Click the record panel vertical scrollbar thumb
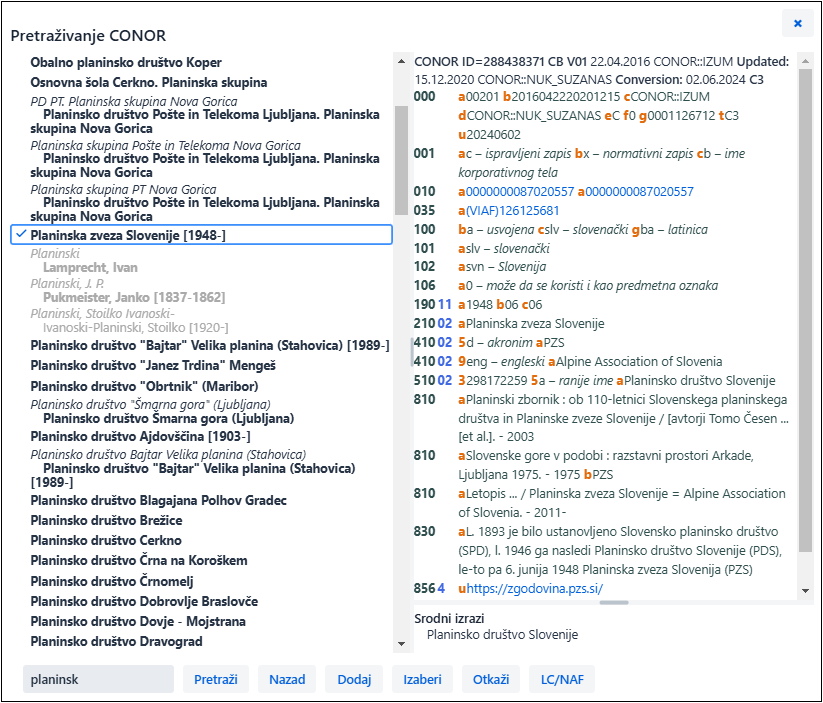The width and height of the screenshot is (823, 703). [805, 310]
